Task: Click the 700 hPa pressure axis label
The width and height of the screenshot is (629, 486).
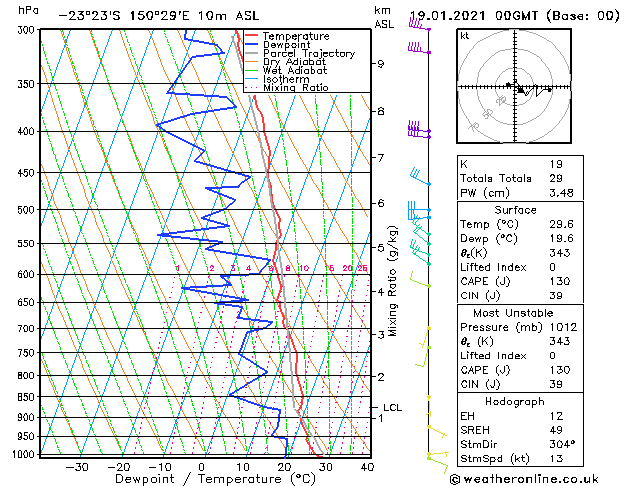Action: point(28,328)
